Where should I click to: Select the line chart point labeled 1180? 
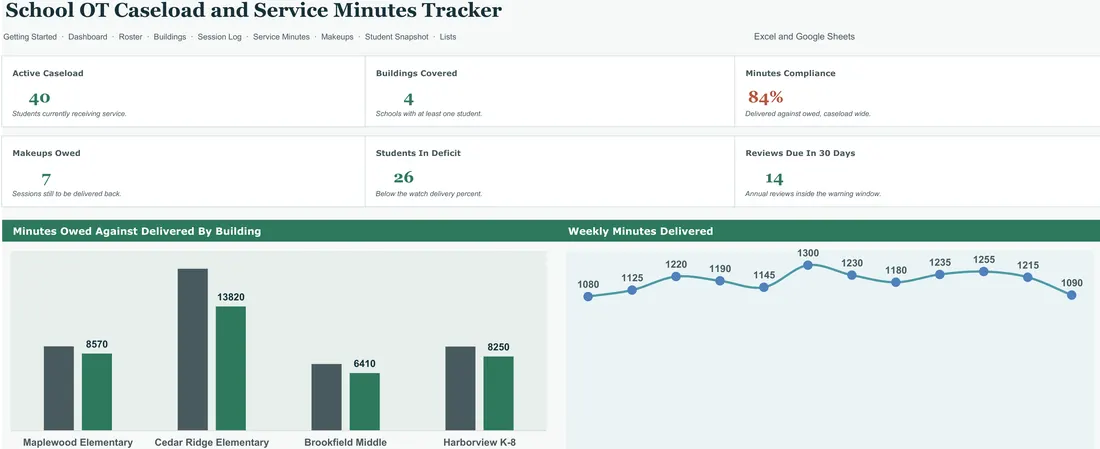click(x=896, y=282)
